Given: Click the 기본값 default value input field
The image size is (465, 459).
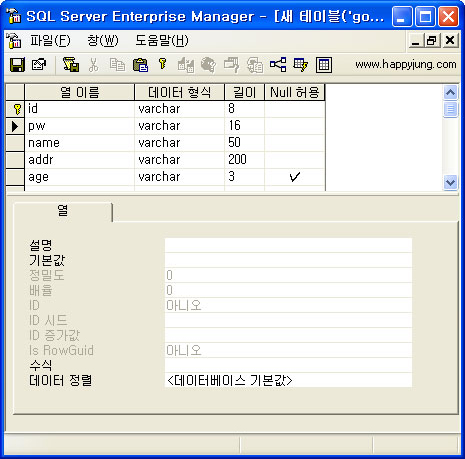Looking at the screenshot, I should [x=288, y=260].
